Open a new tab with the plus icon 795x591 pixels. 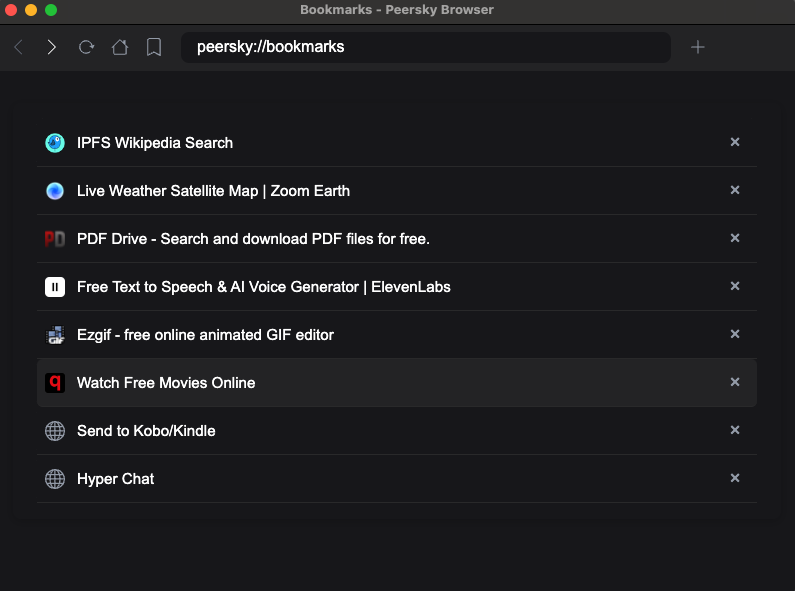[x=698, y=47]
